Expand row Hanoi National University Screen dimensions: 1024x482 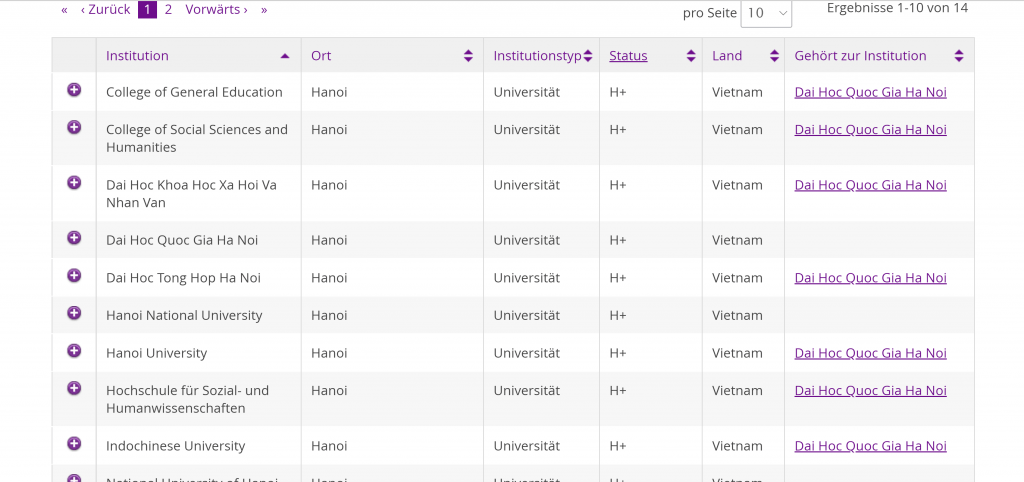[74, 313]
